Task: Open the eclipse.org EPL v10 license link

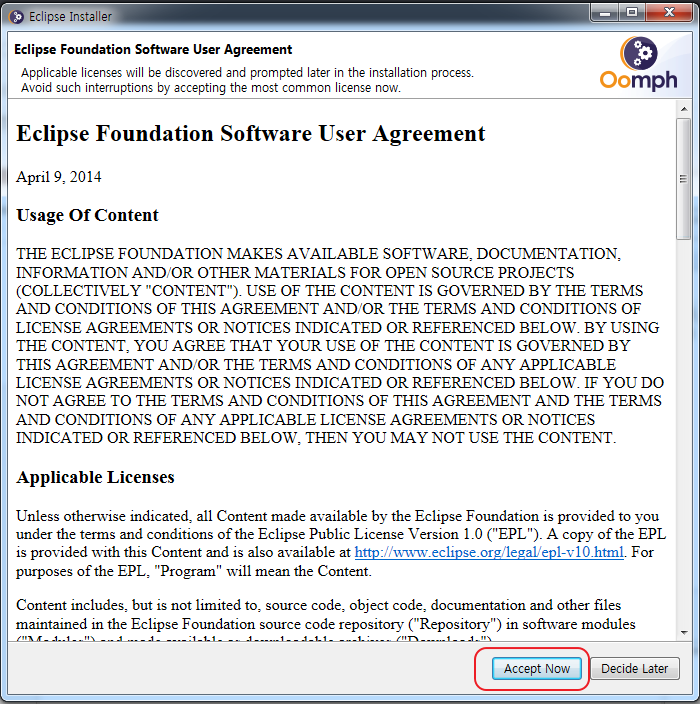Action: pyautogui.click(x=489, y=552)
